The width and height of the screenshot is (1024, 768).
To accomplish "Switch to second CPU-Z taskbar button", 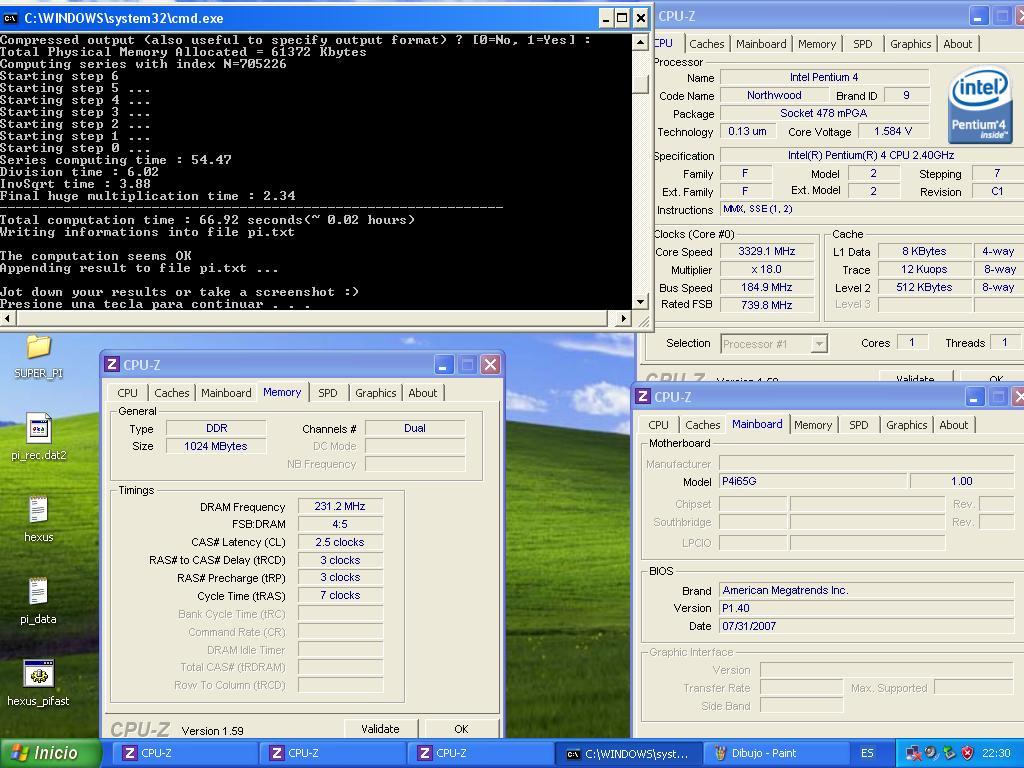I will (332, 753).
